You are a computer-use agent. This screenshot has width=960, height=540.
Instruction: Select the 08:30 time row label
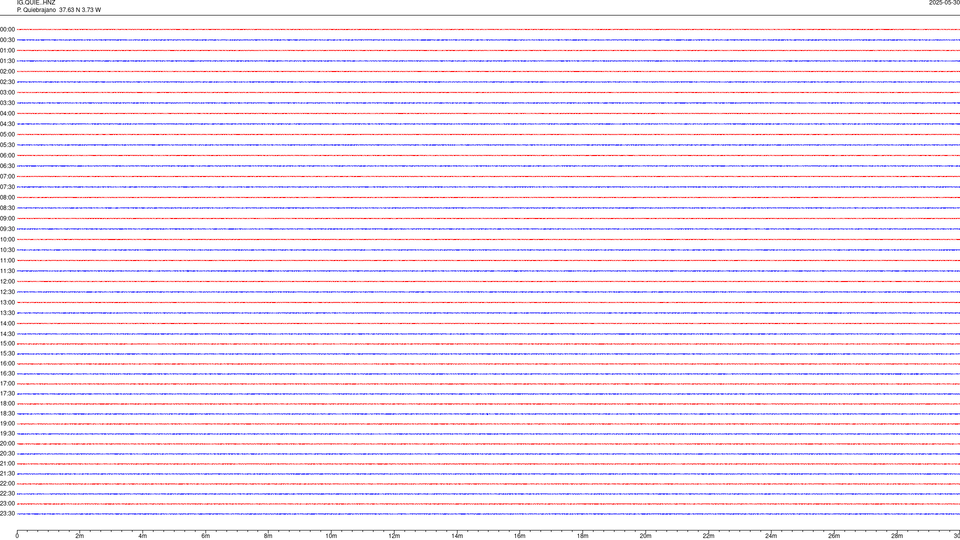(x=7, y=208)
